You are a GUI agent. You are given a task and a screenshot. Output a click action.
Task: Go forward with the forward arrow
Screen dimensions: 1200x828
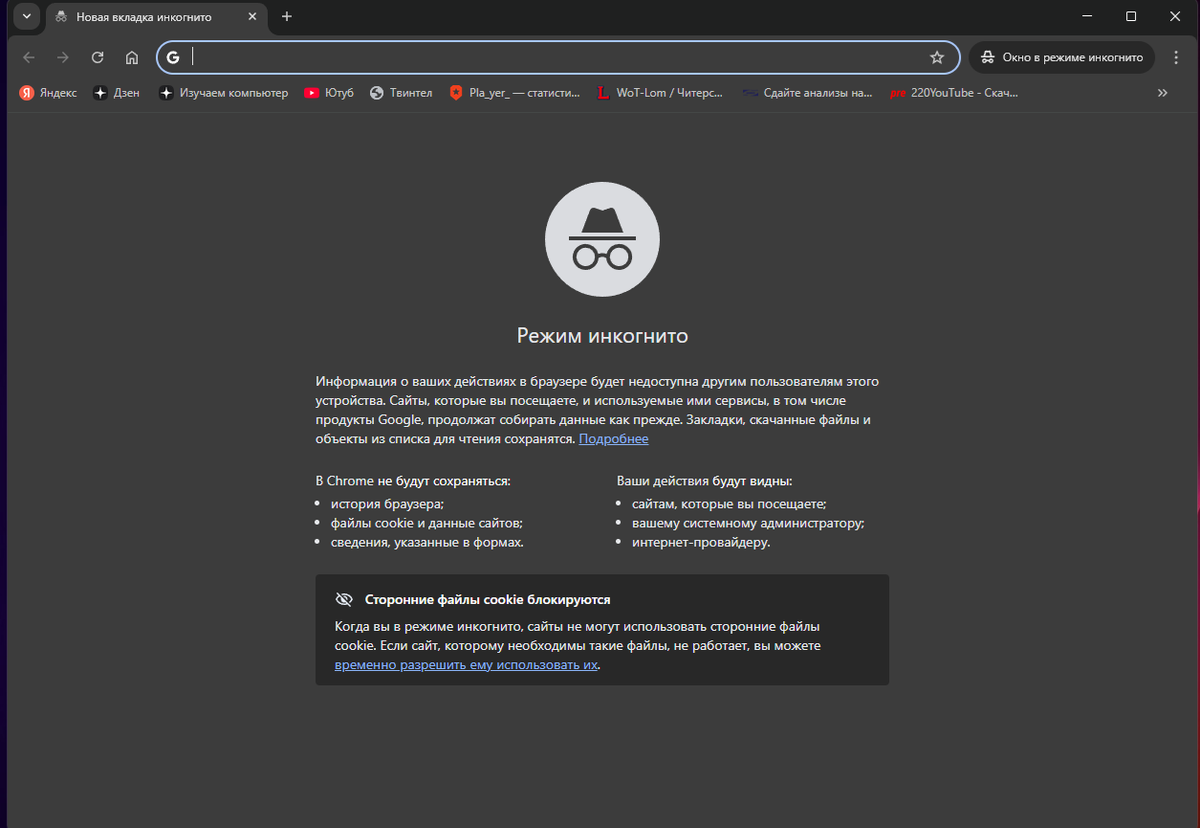tap(63, 58)
